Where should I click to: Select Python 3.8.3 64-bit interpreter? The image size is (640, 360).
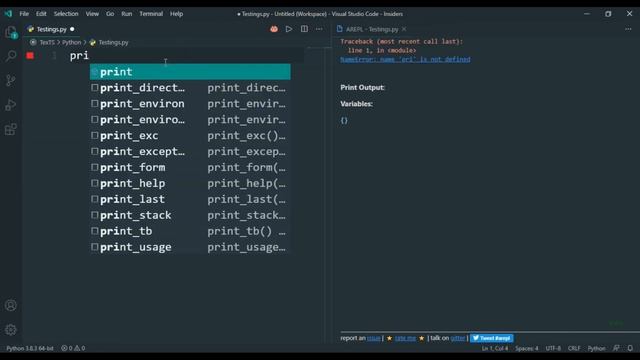point(30,348)
